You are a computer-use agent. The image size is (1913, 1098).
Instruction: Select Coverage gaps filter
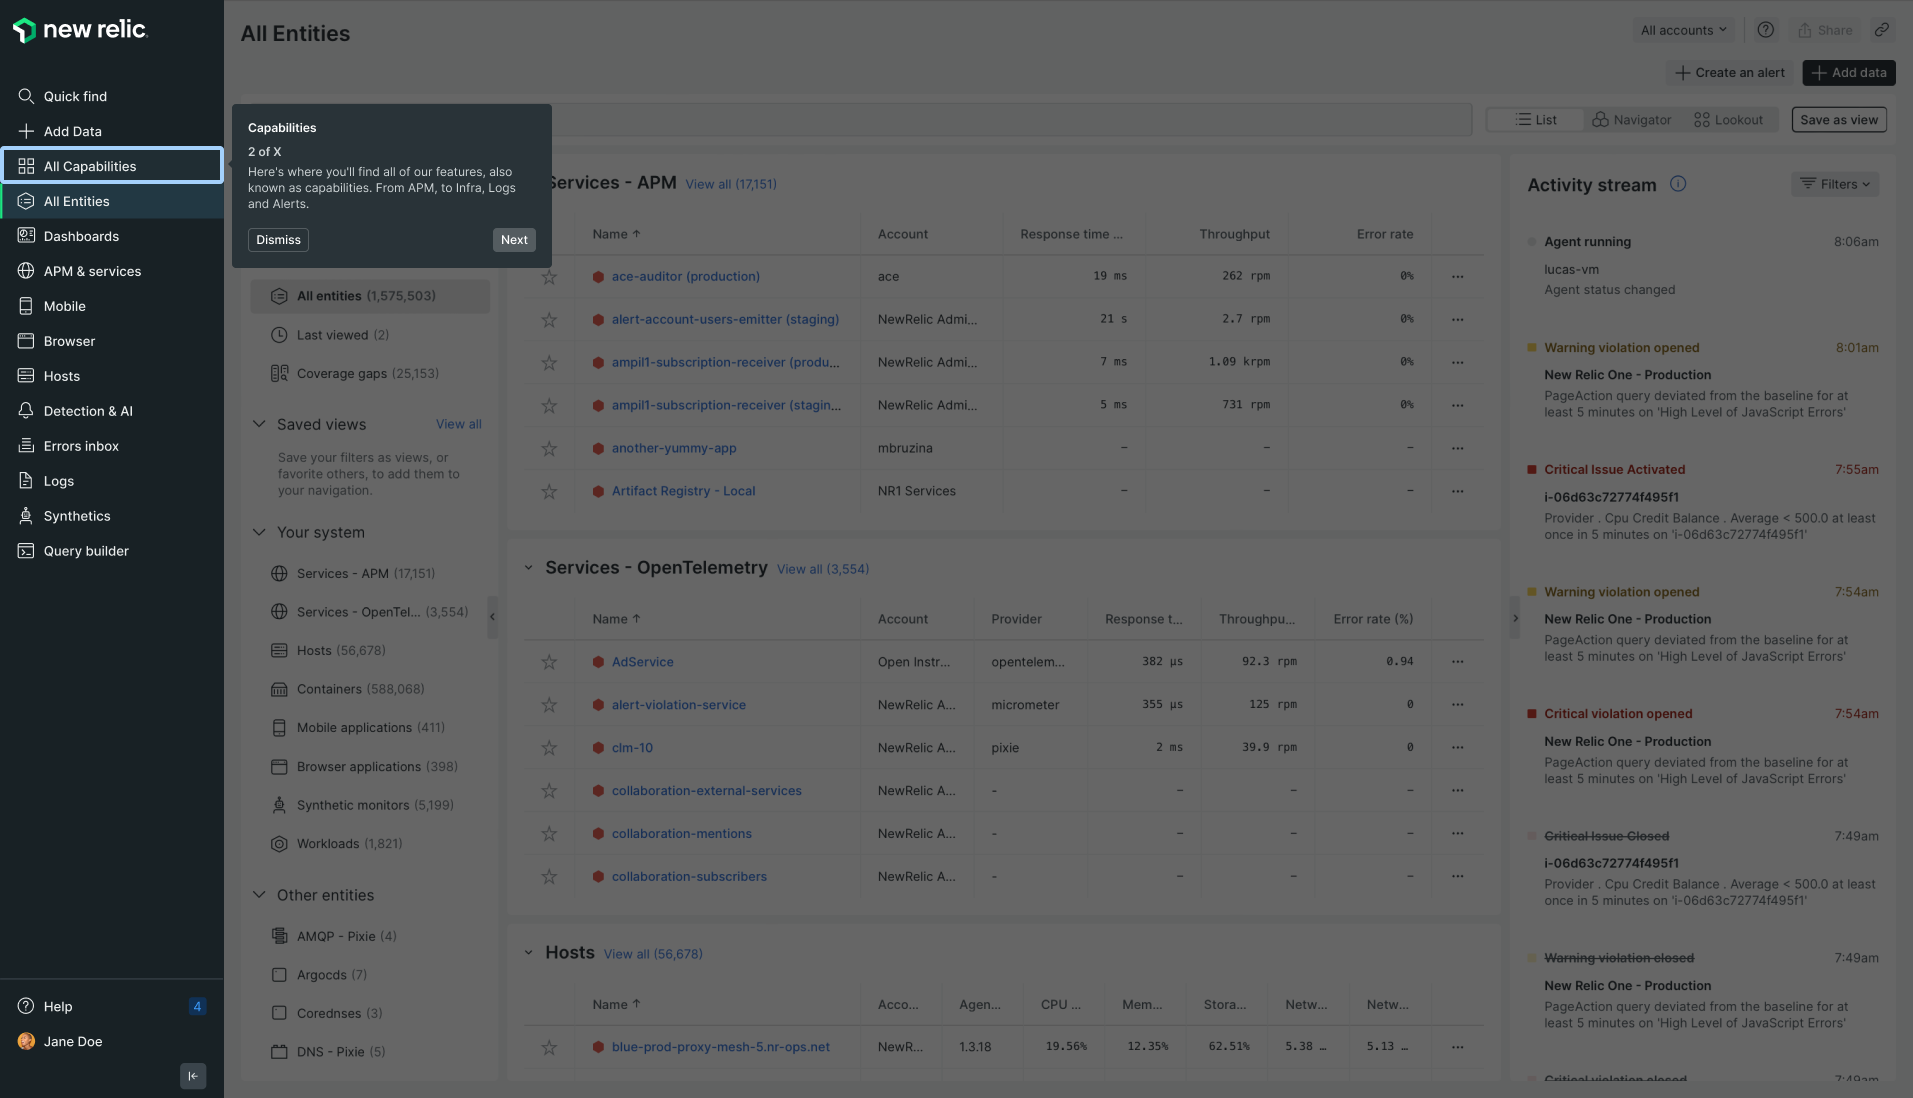pyautogui.click(x=370, y=374)
